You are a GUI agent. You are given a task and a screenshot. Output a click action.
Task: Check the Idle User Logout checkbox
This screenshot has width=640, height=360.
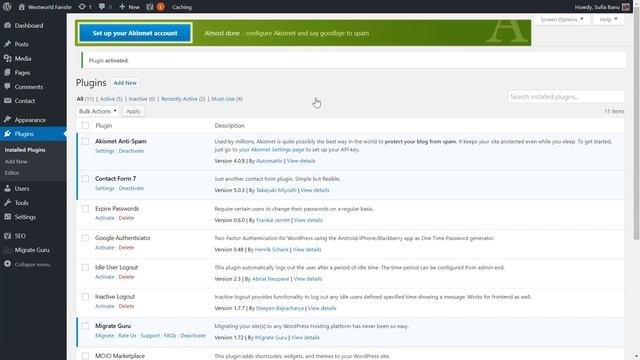85,267
